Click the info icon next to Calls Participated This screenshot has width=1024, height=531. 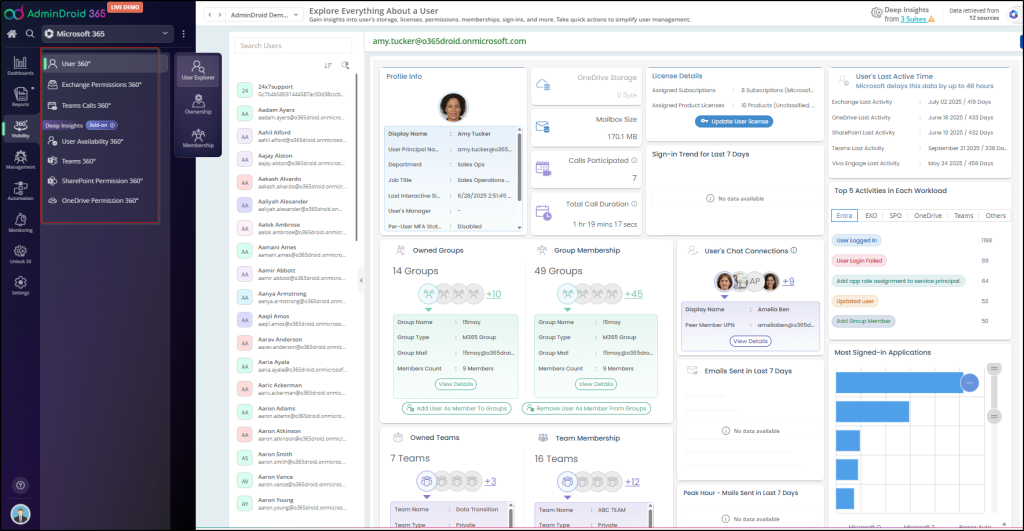click(x=634, y=160)
